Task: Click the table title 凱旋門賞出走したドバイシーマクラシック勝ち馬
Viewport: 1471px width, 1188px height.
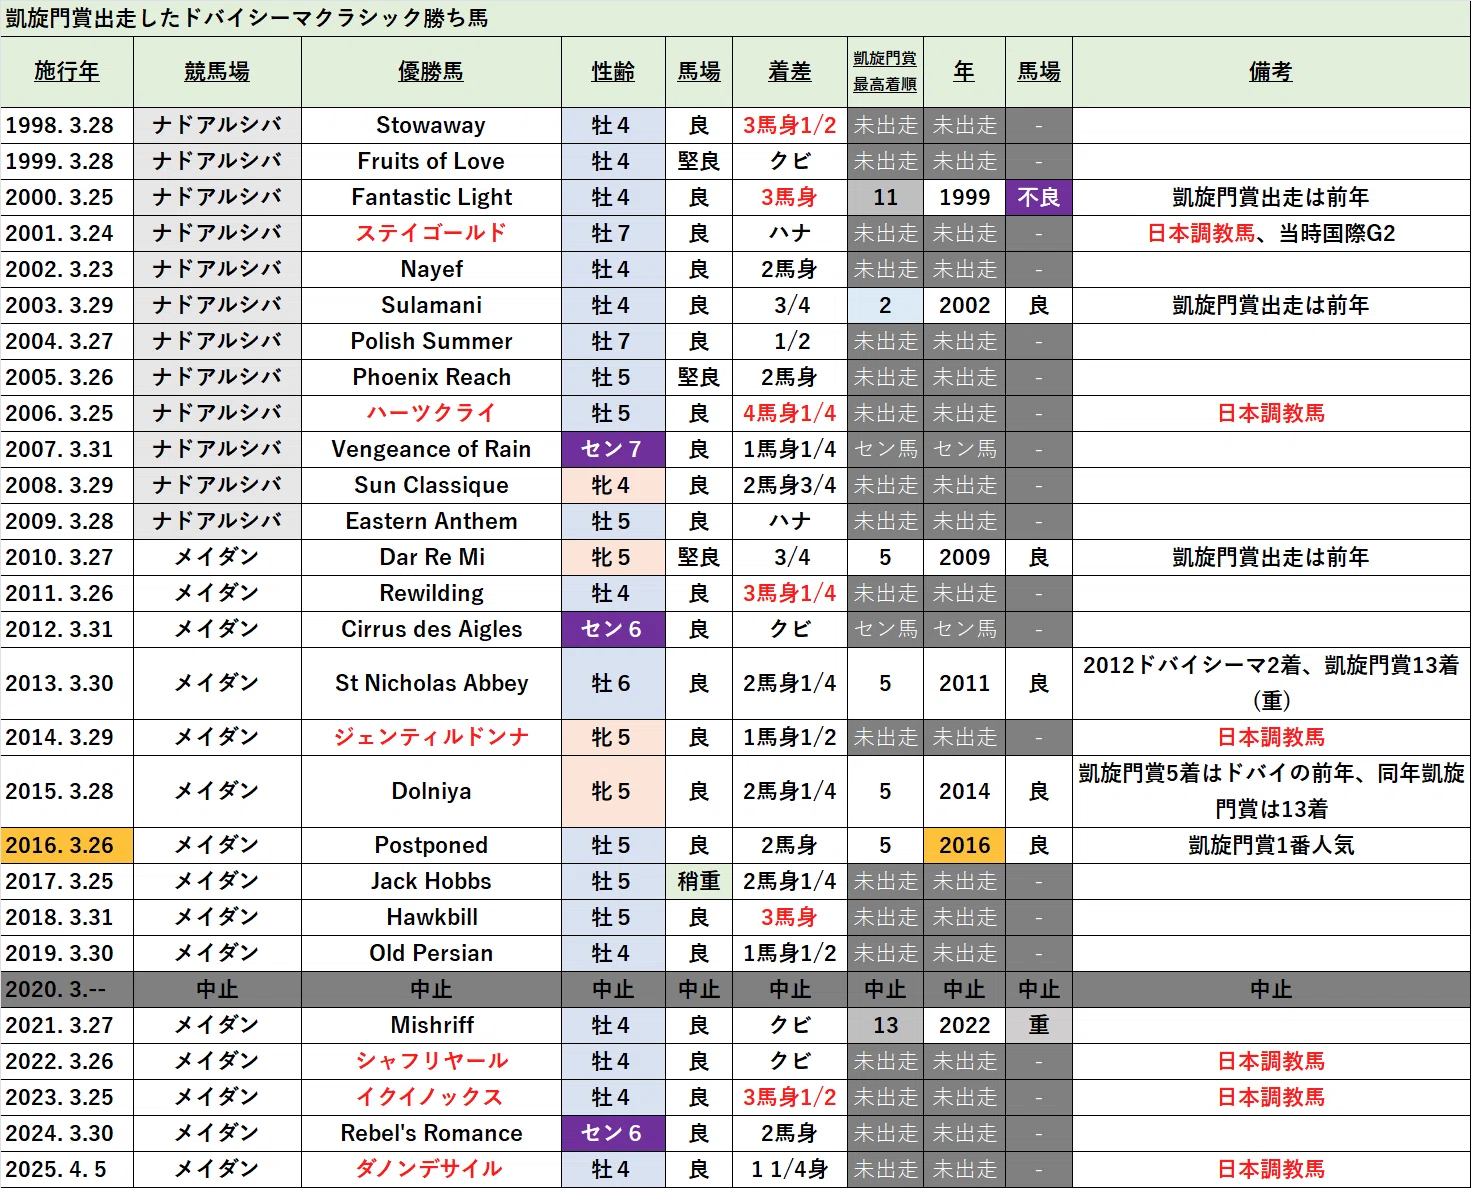Action: point(247,18)
